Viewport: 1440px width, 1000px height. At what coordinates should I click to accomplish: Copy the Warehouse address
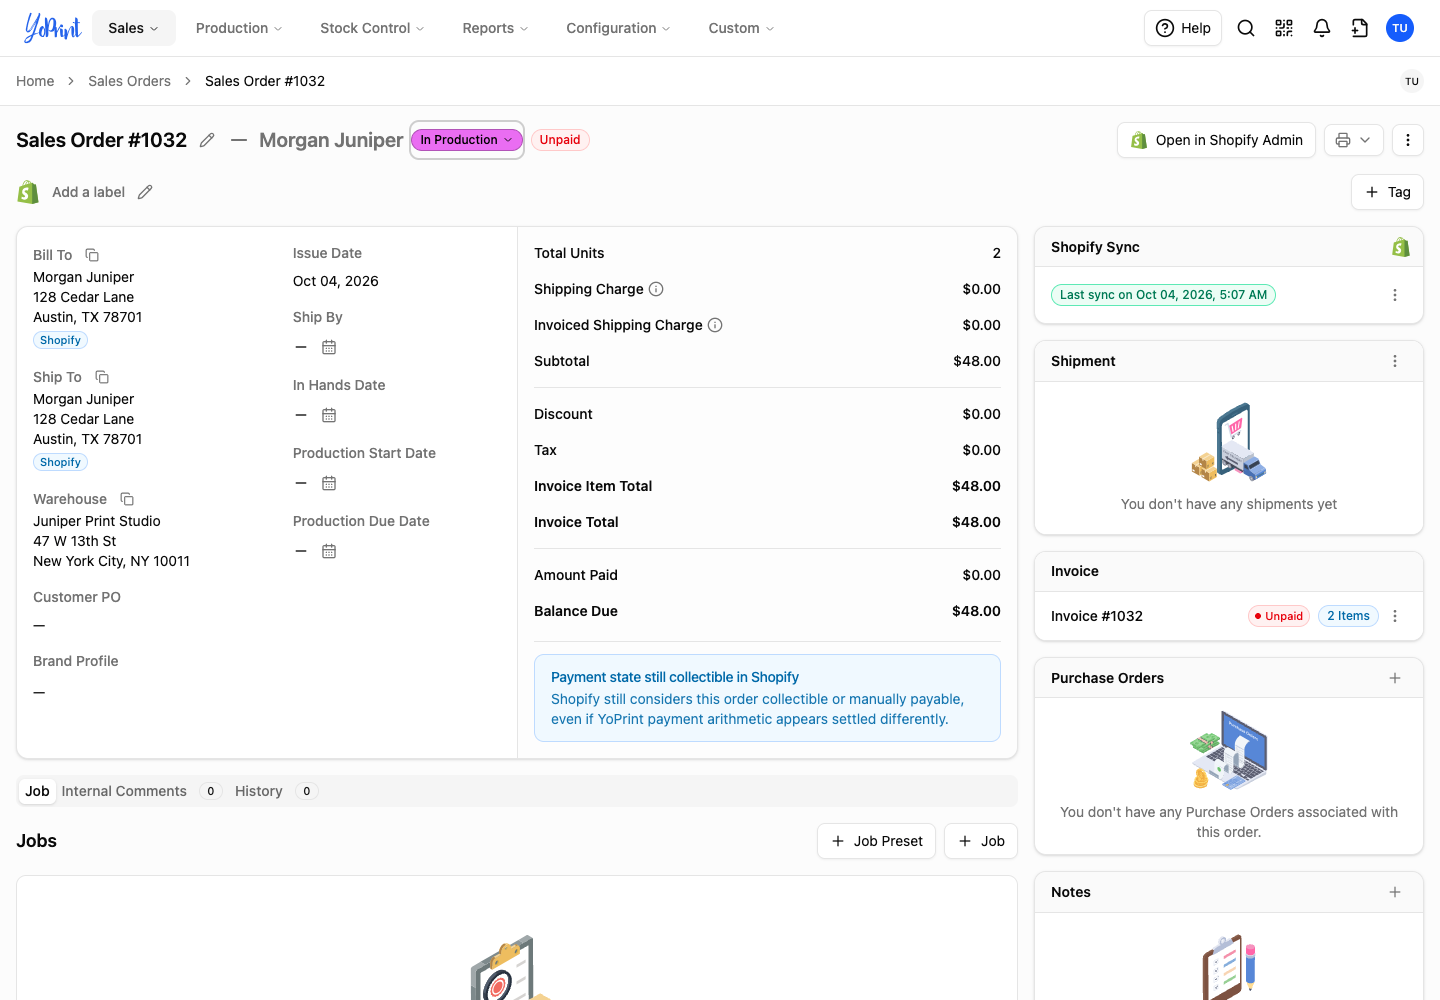[127, 499]
